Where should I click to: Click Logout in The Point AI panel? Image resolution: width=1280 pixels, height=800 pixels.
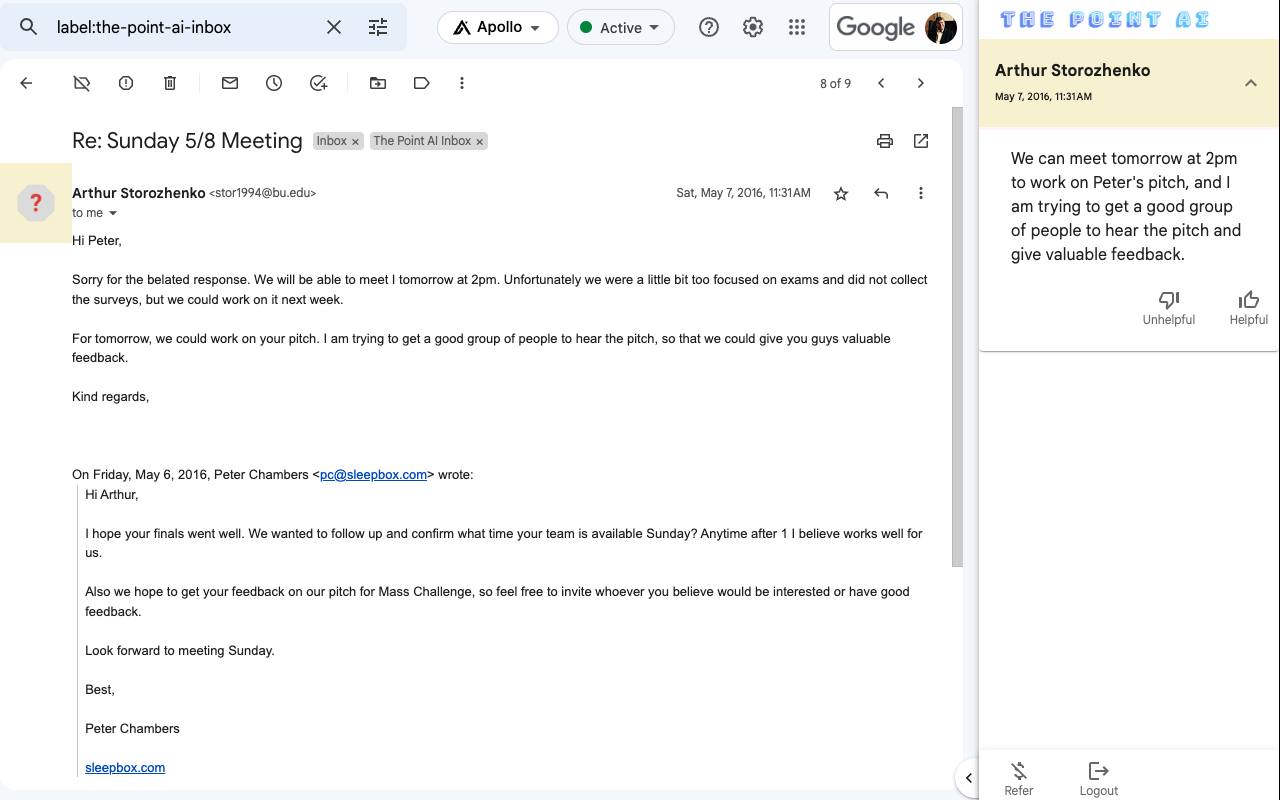[x=1098, y=777]
